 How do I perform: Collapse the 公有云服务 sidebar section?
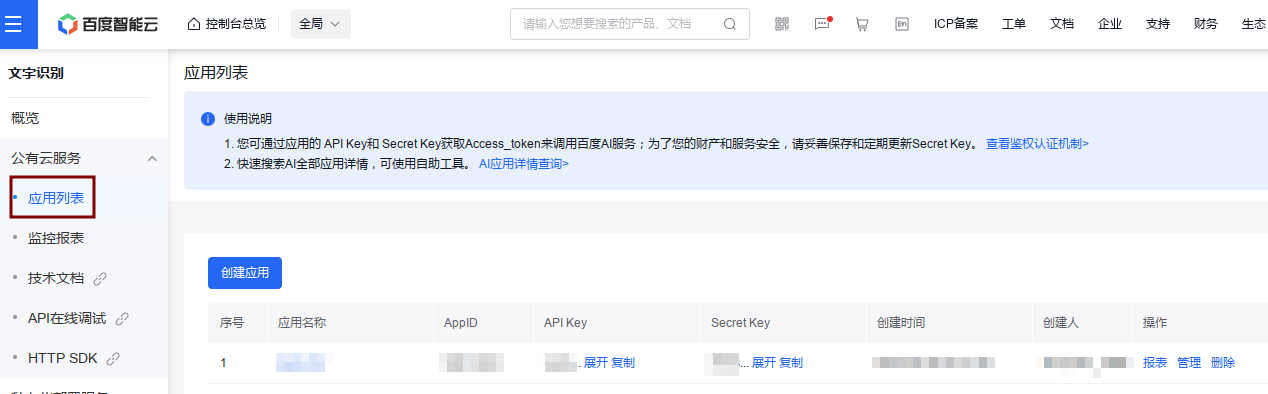[x=152, y=158]
